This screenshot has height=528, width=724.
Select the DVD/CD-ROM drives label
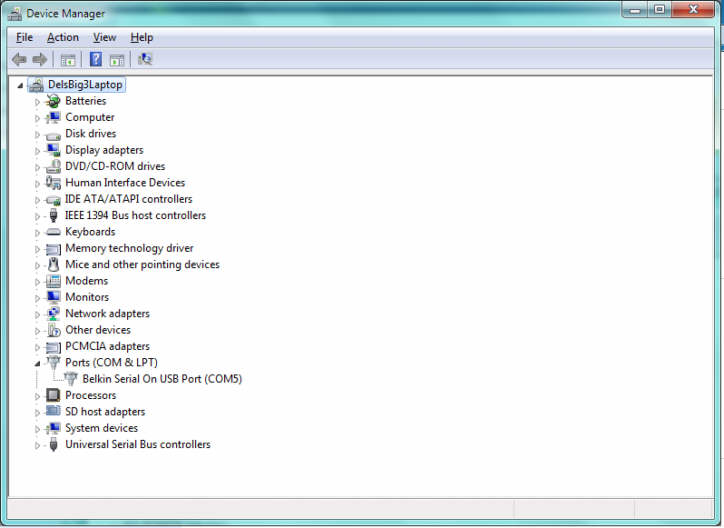(115, 166)
